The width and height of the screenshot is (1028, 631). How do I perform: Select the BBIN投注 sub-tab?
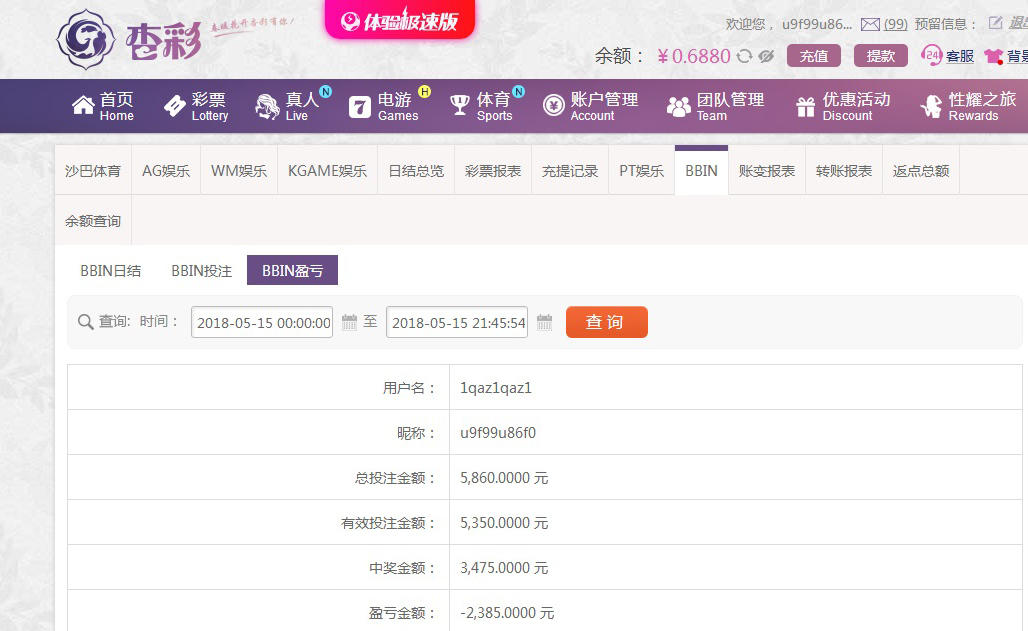point(201,270)
